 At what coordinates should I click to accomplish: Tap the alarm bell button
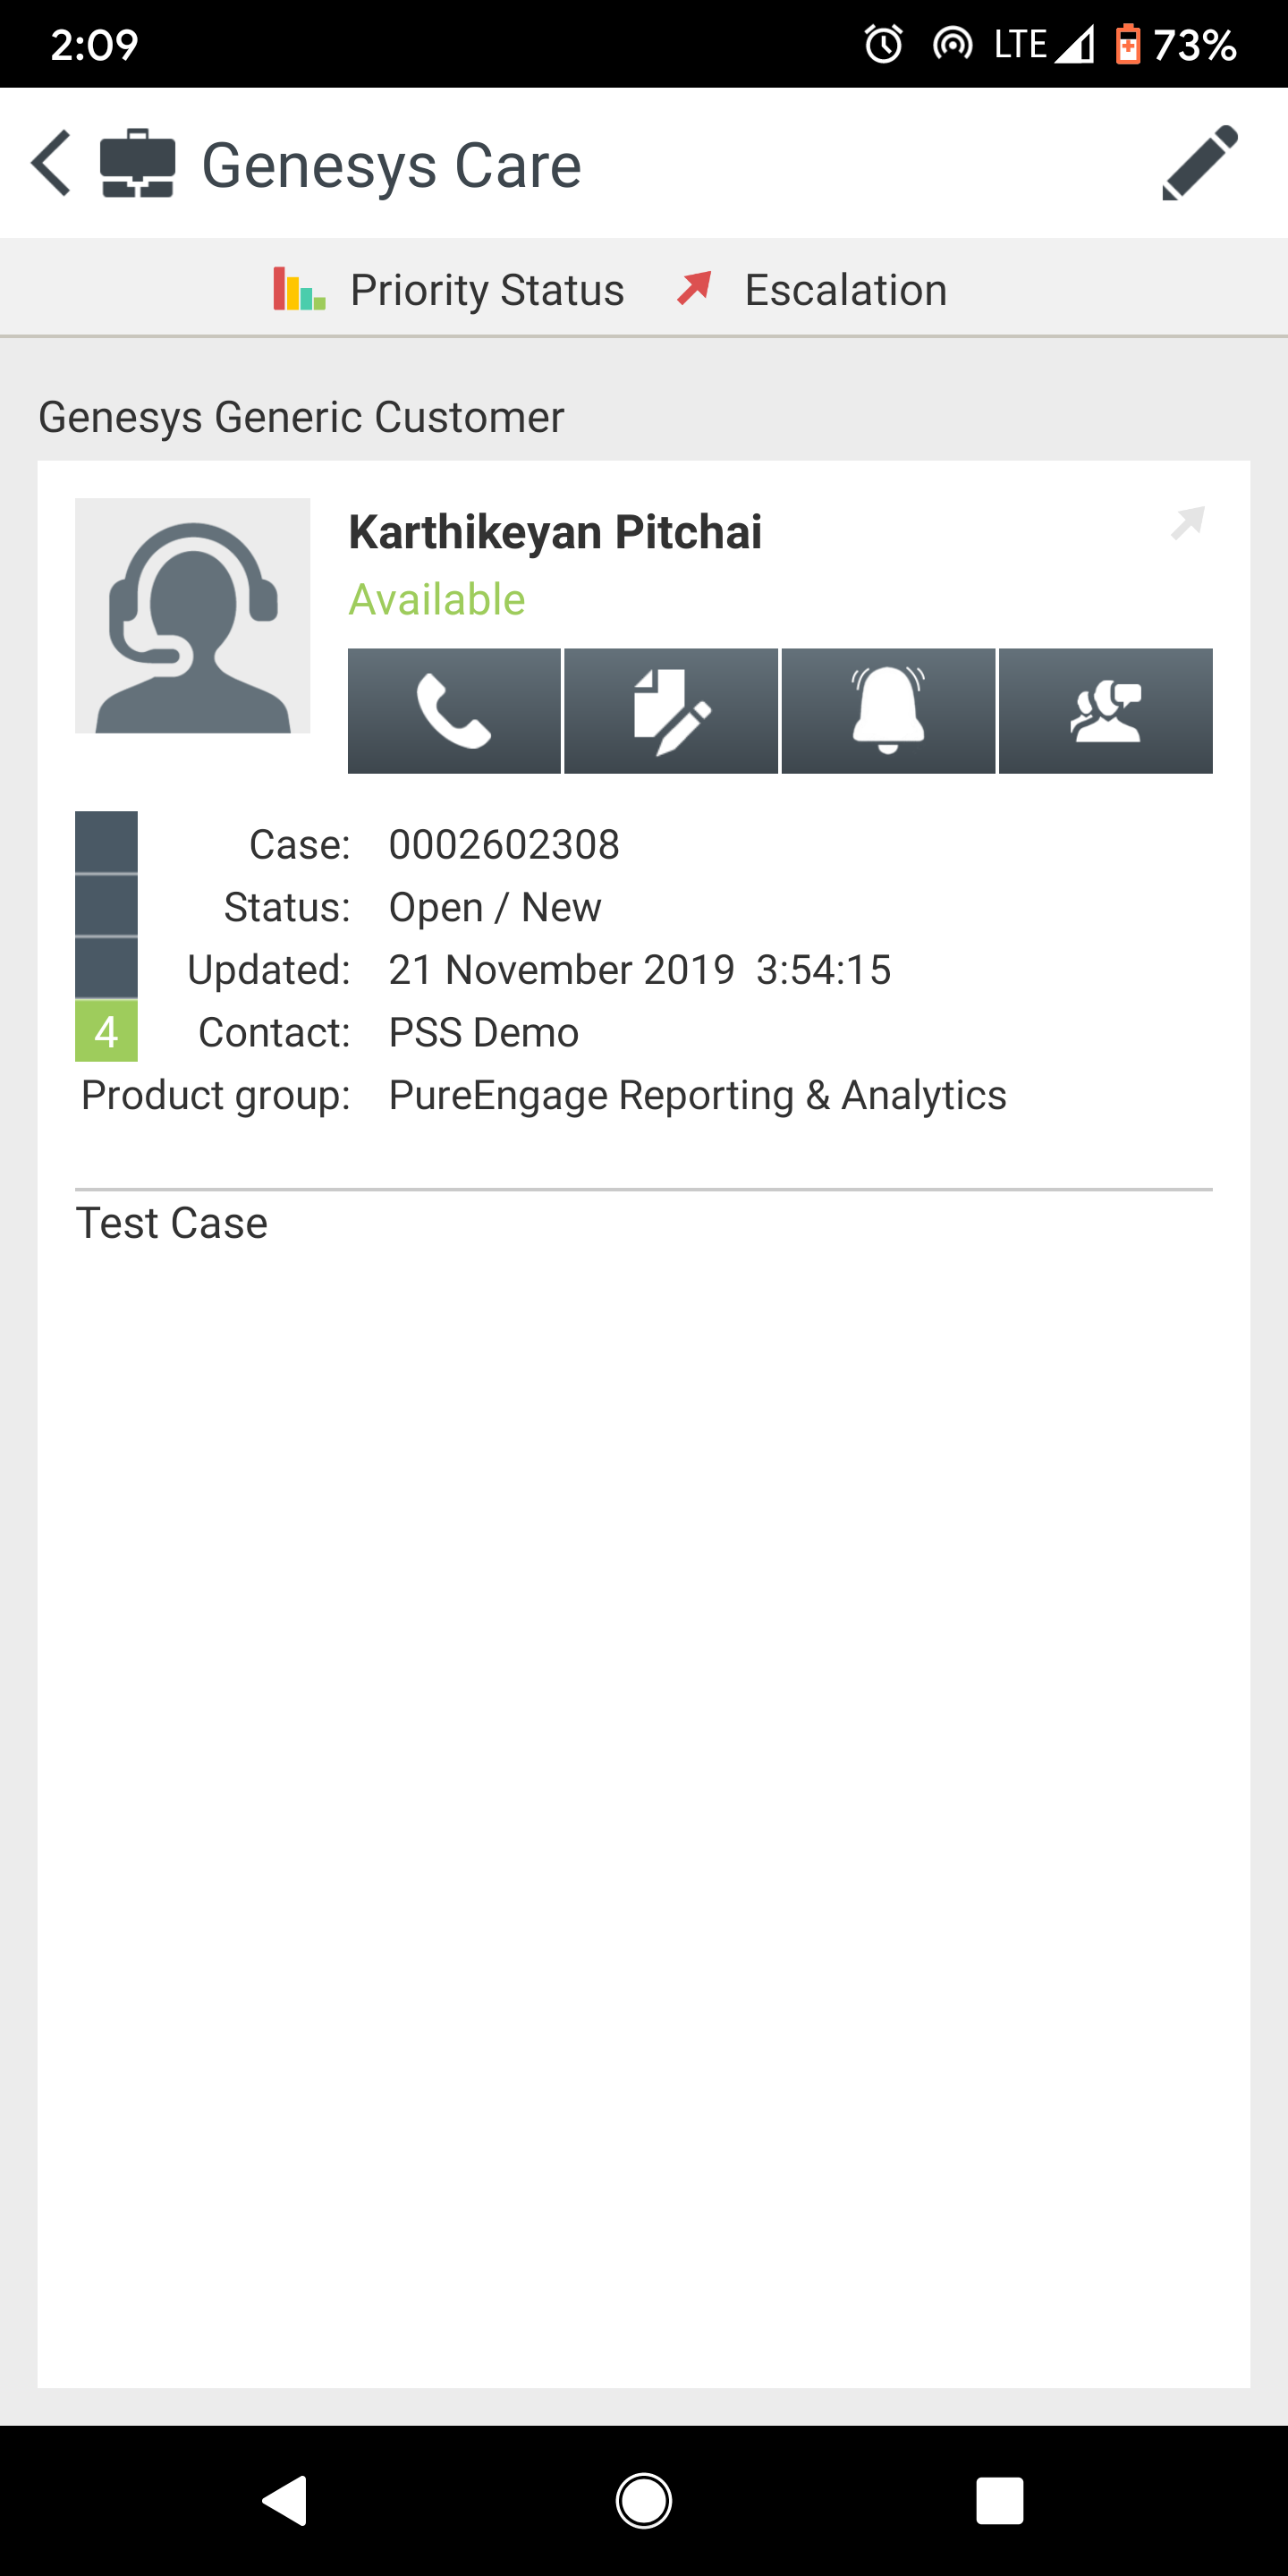(x=888, y=711)
